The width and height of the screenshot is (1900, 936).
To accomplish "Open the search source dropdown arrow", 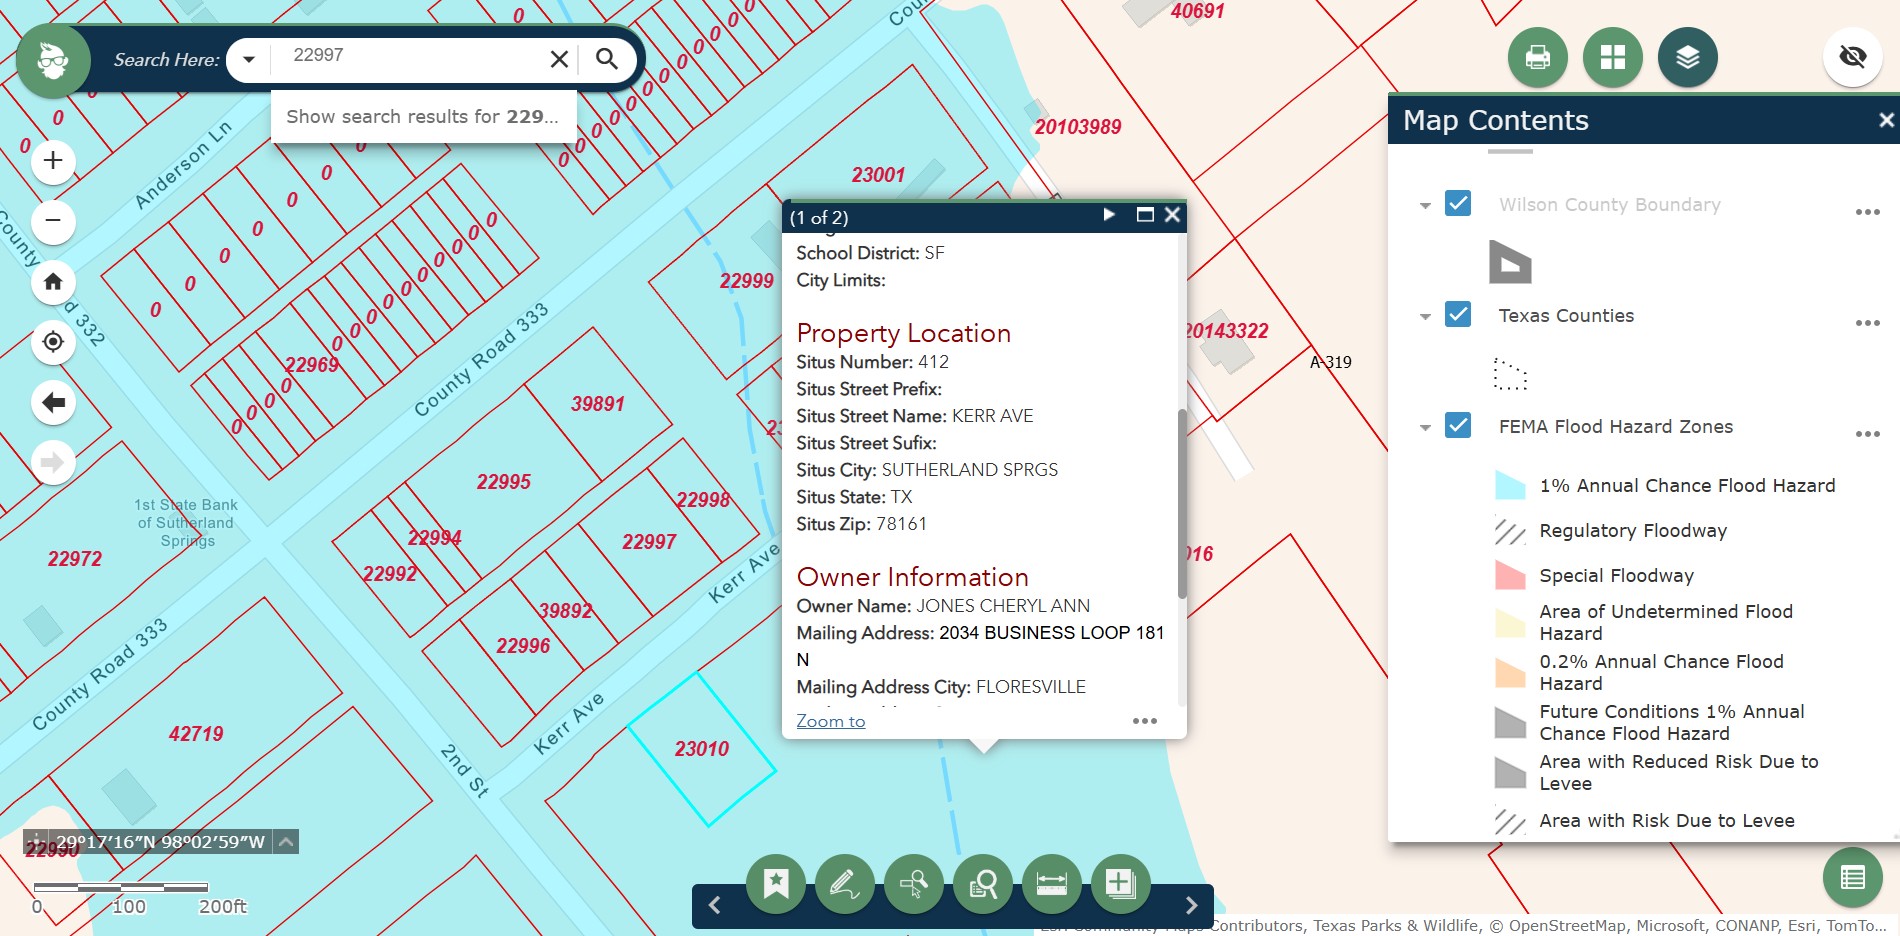I will click(249, 60).
